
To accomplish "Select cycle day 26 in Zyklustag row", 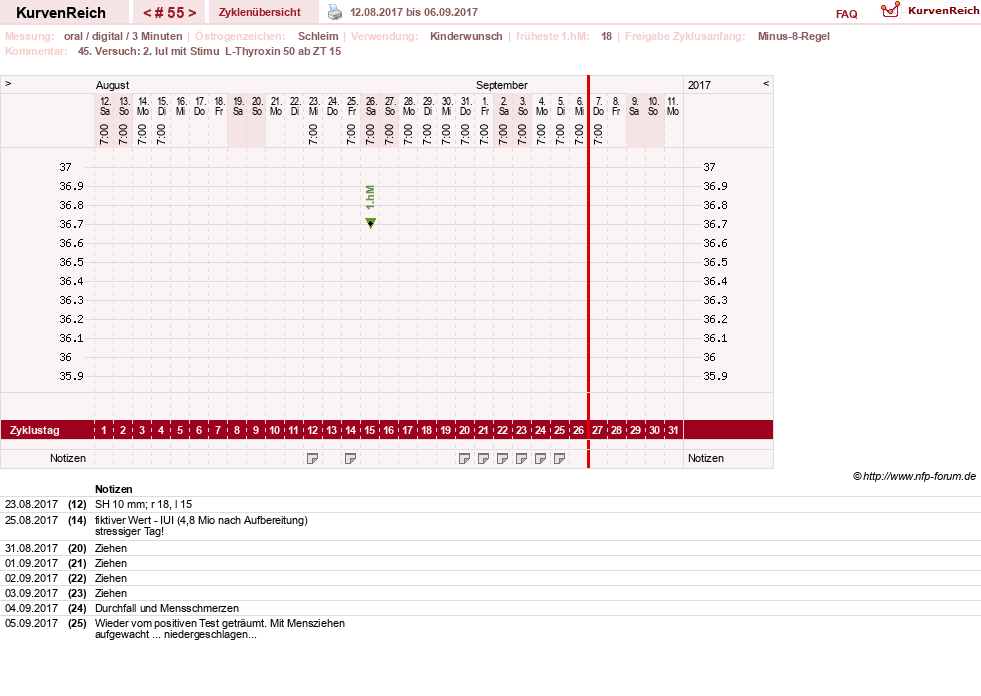I will point(579,430).
